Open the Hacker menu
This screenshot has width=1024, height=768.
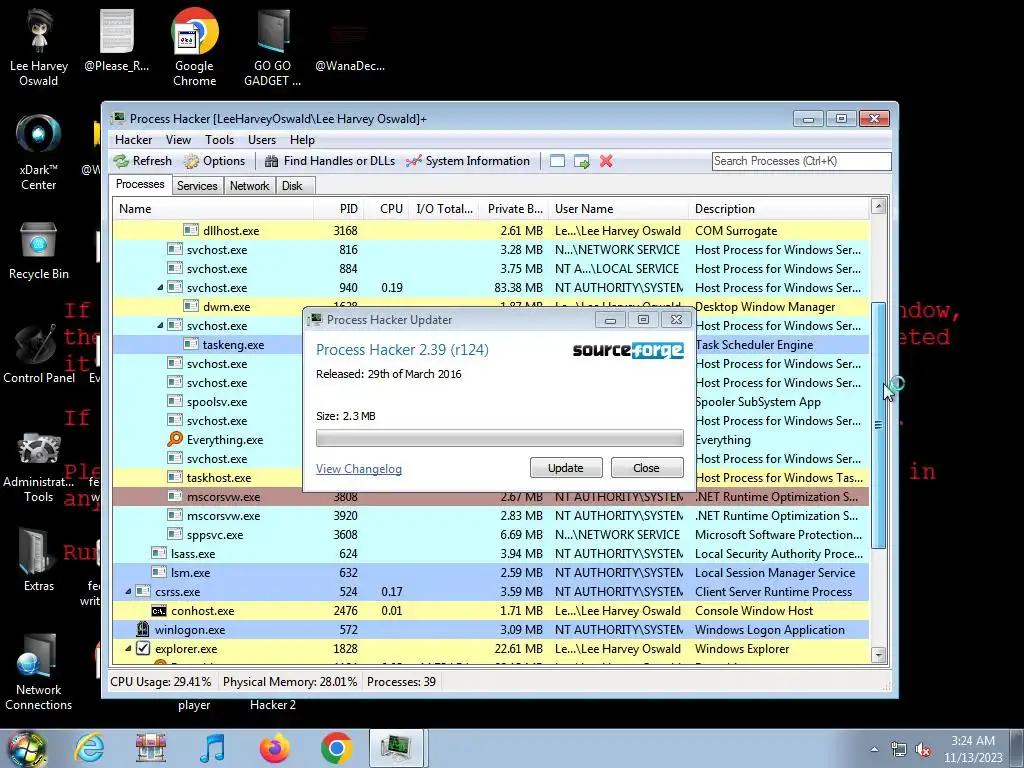(x=133, y=140)
